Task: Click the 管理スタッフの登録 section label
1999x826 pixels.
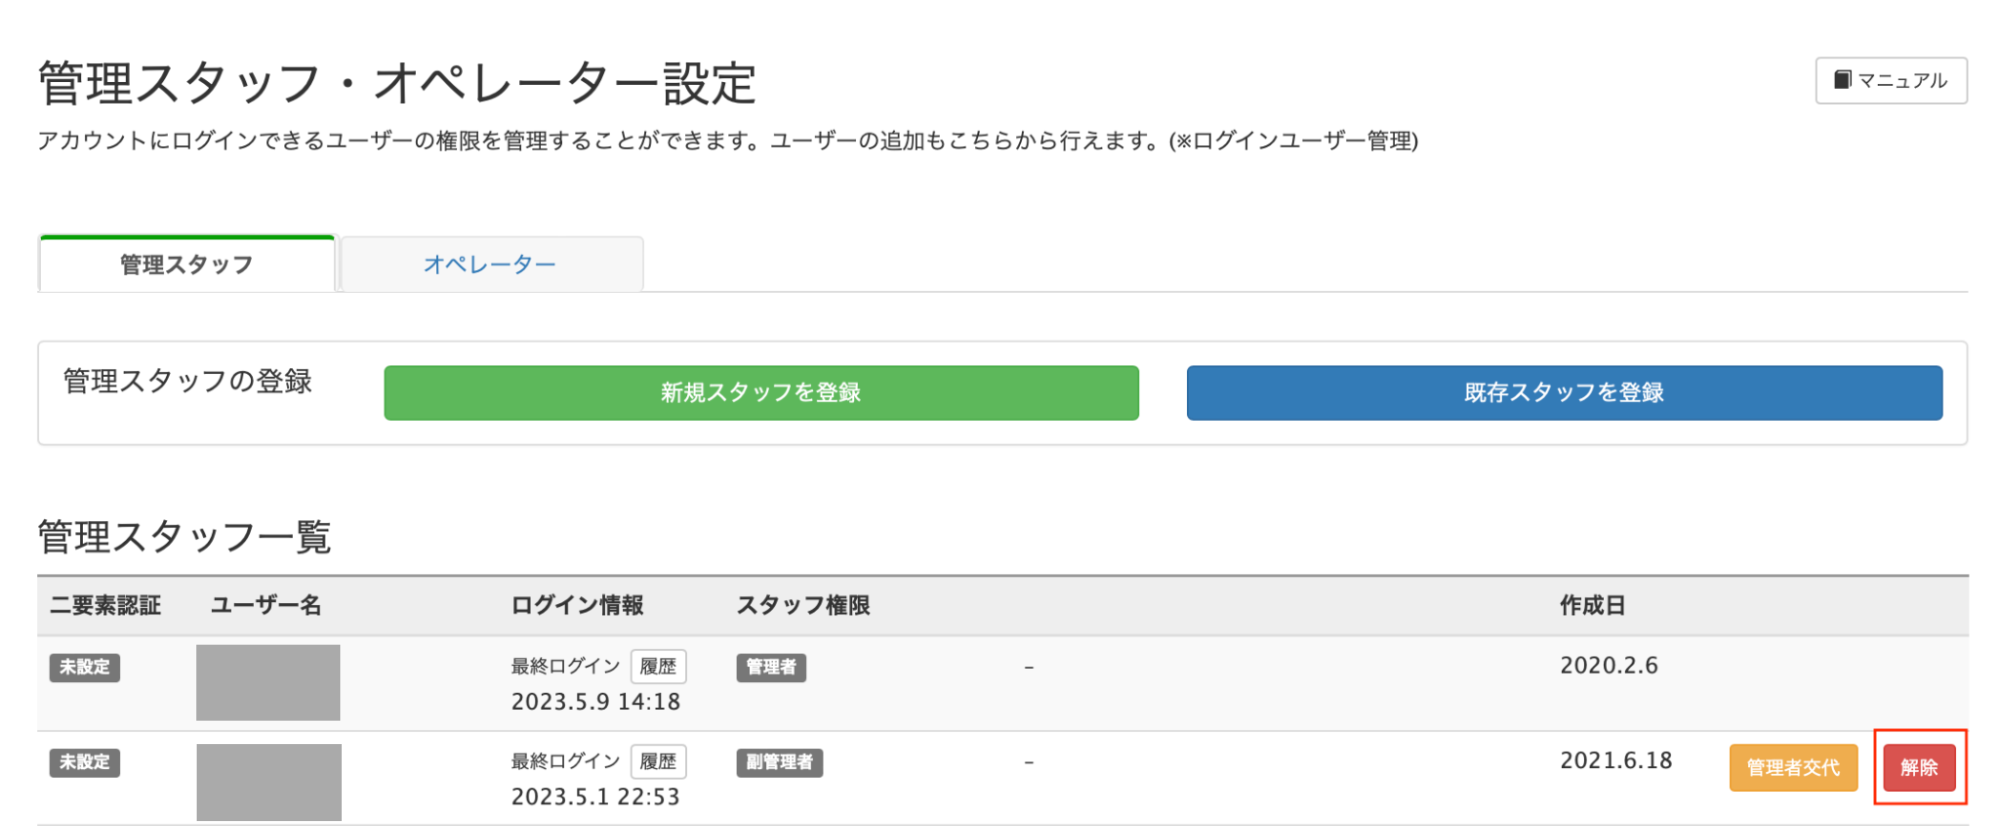Action: [x=186, y=381]
